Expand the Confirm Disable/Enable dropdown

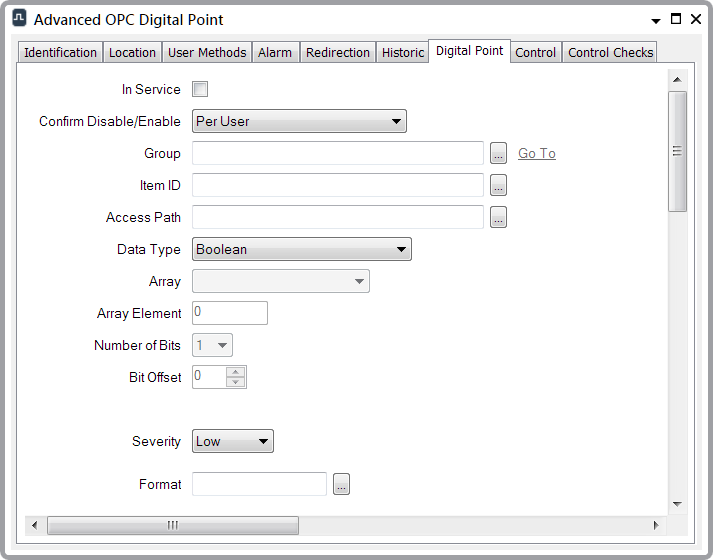298,122
